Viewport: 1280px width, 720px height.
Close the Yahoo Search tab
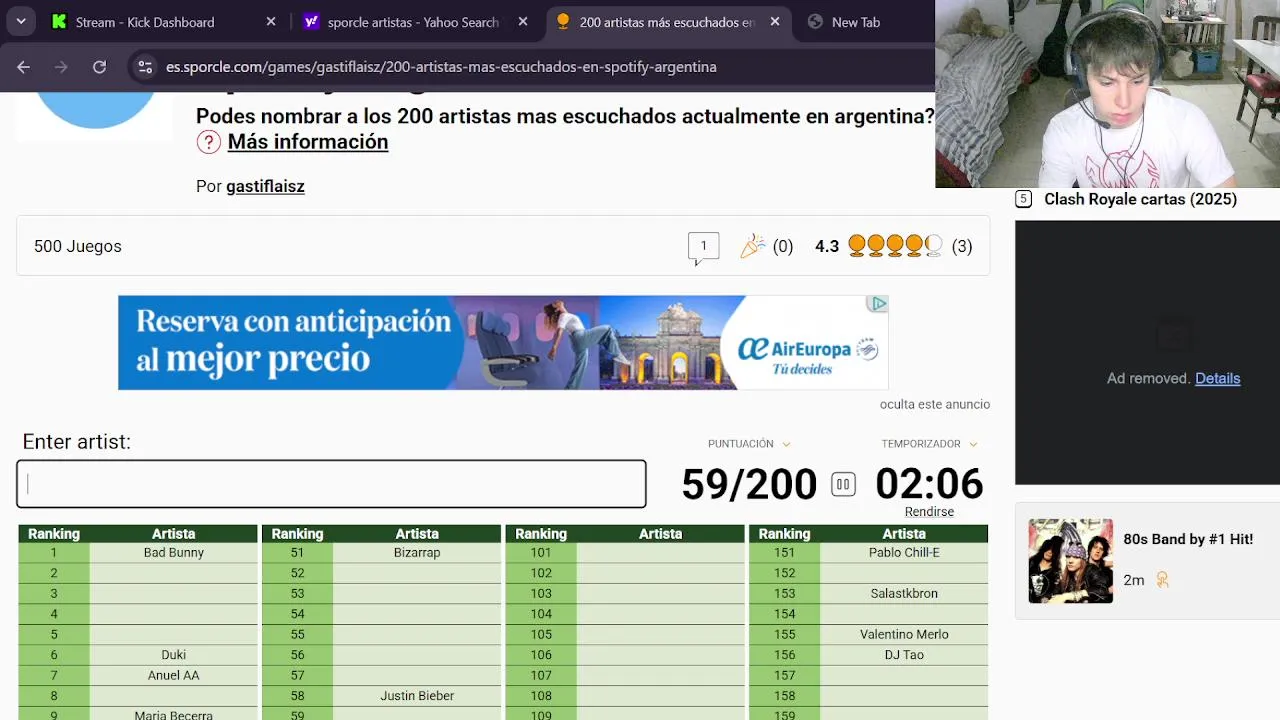[523, 22]
